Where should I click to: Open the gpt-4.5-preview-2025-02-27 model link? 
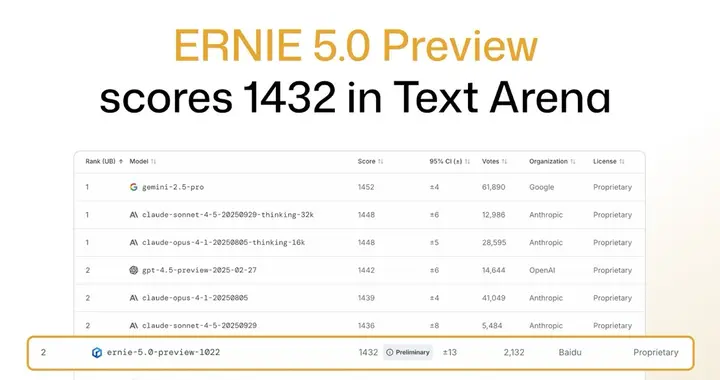199,270
